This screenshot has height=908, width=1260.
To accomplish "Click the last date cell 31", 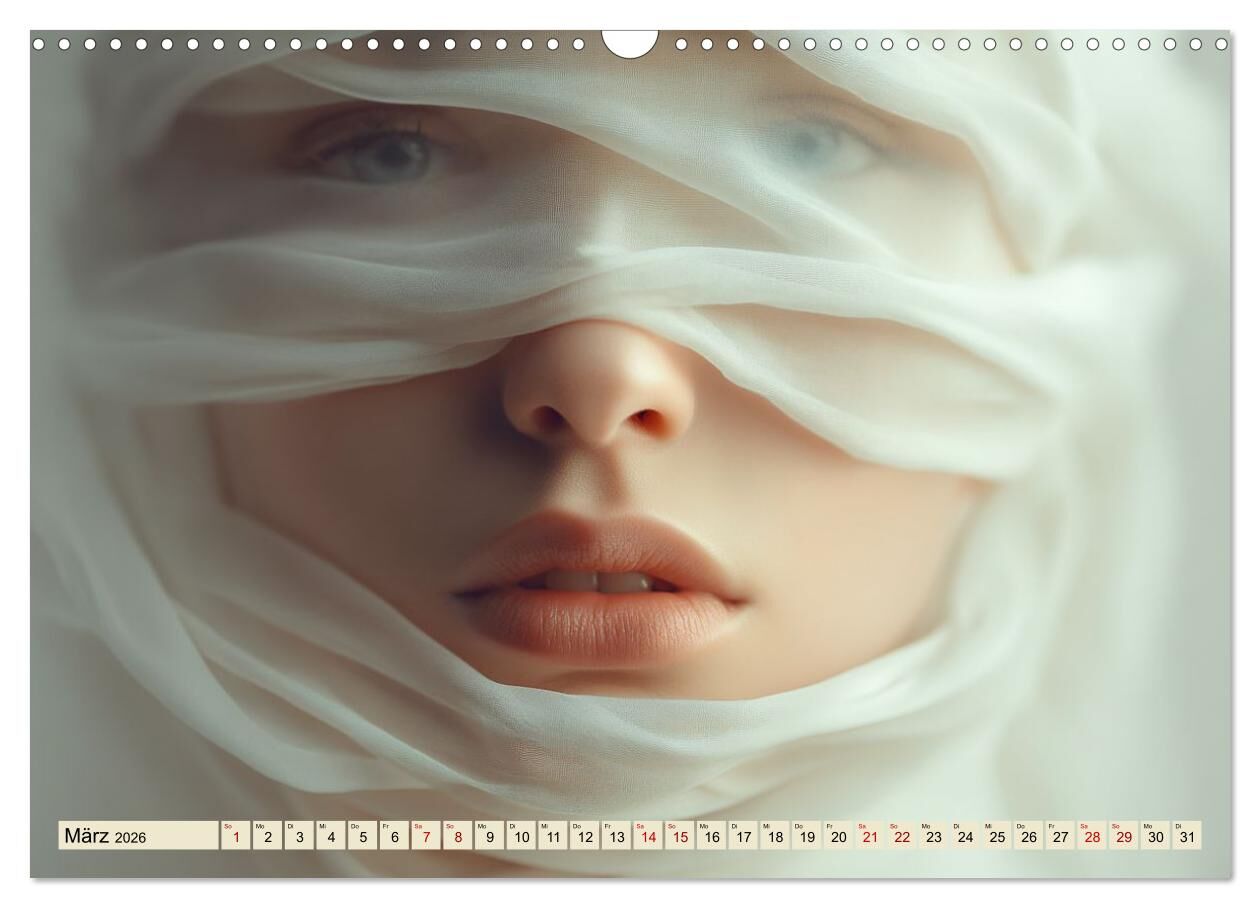I will 1187,836.
